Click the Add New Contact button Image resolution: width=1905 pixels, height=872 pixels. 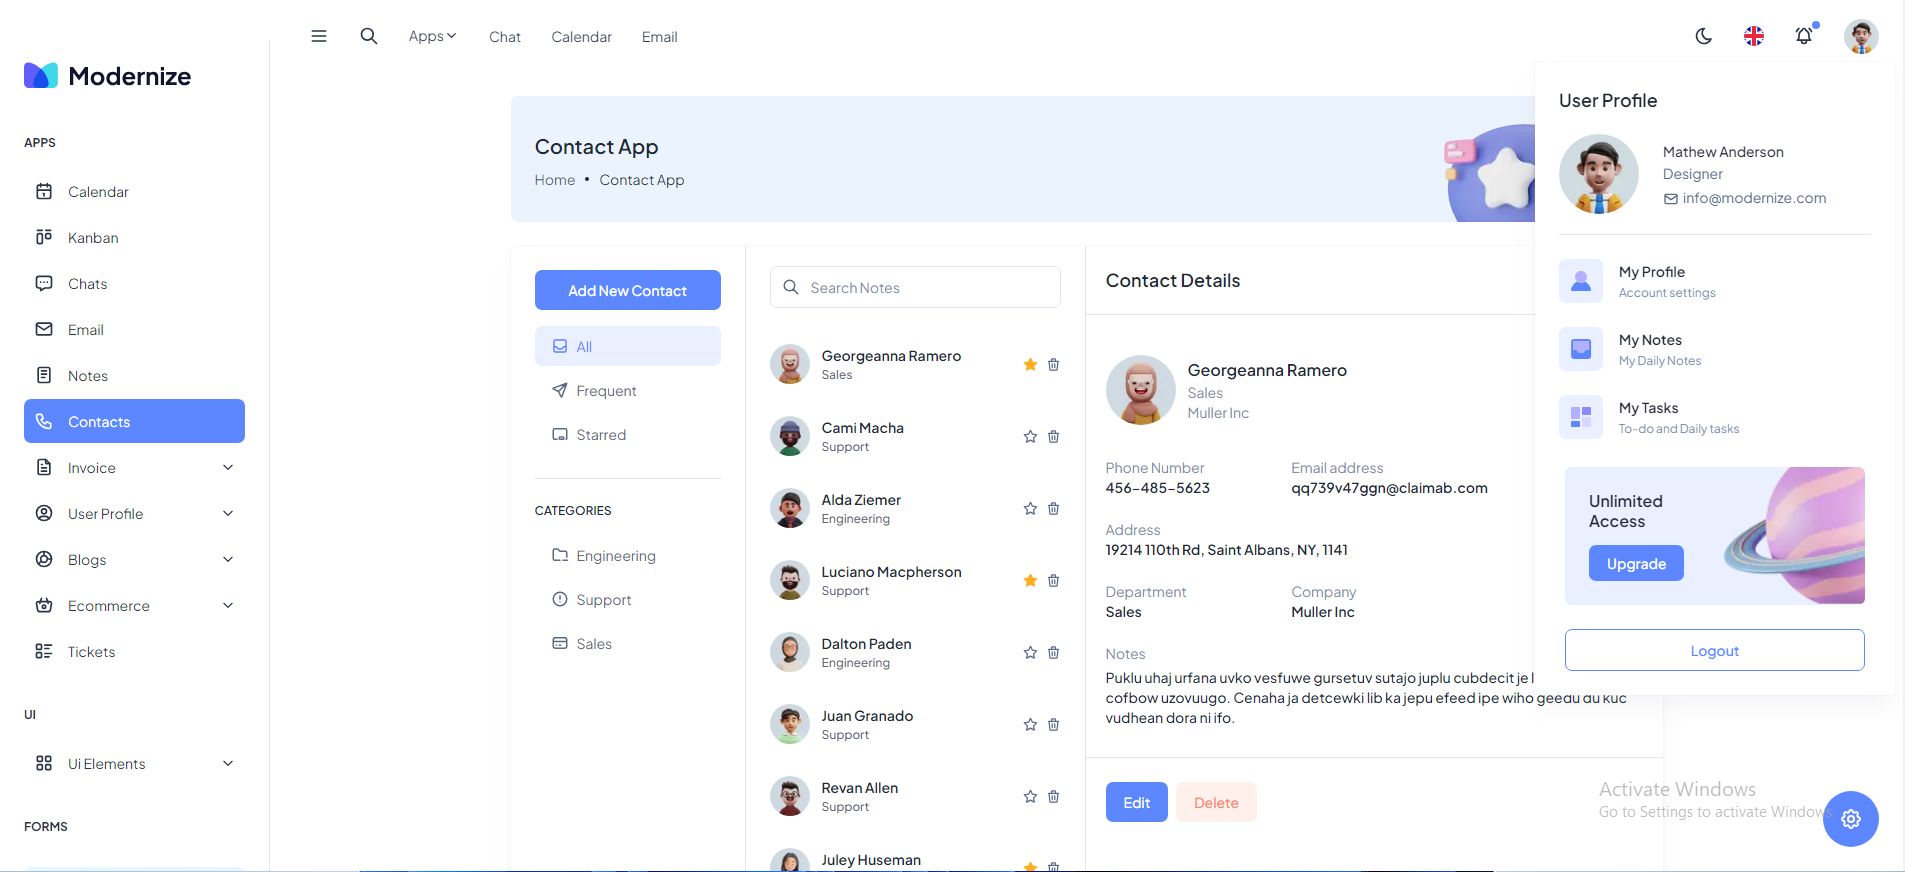627,290
